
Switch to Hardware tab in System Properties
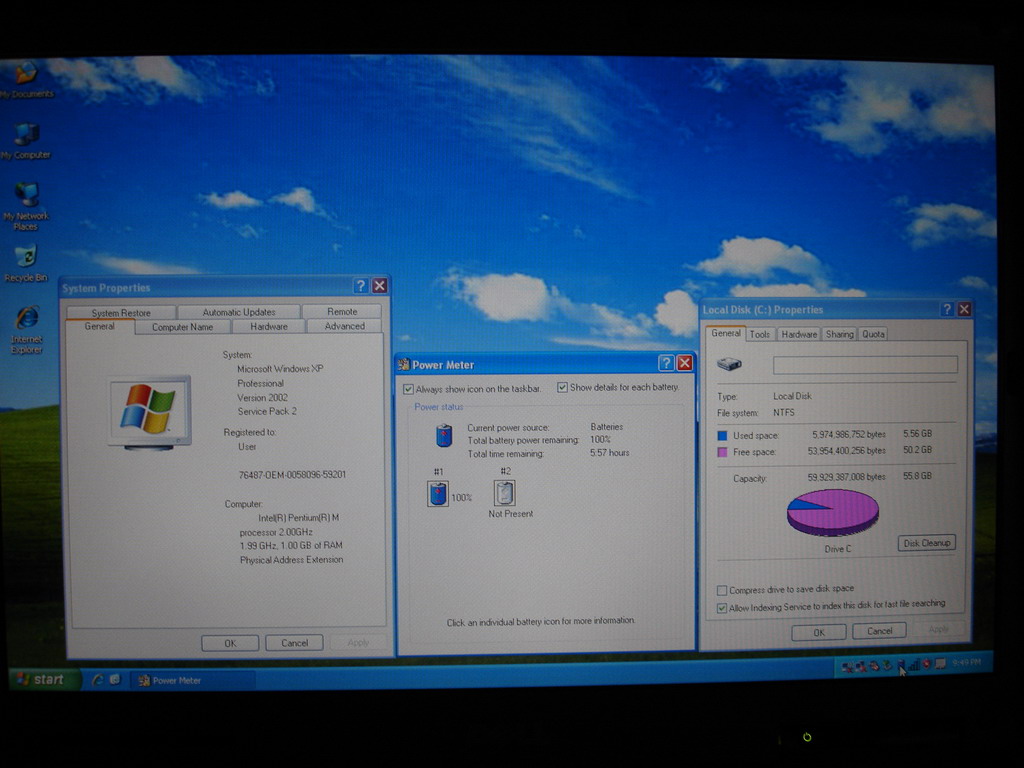(x=268, y=326)
